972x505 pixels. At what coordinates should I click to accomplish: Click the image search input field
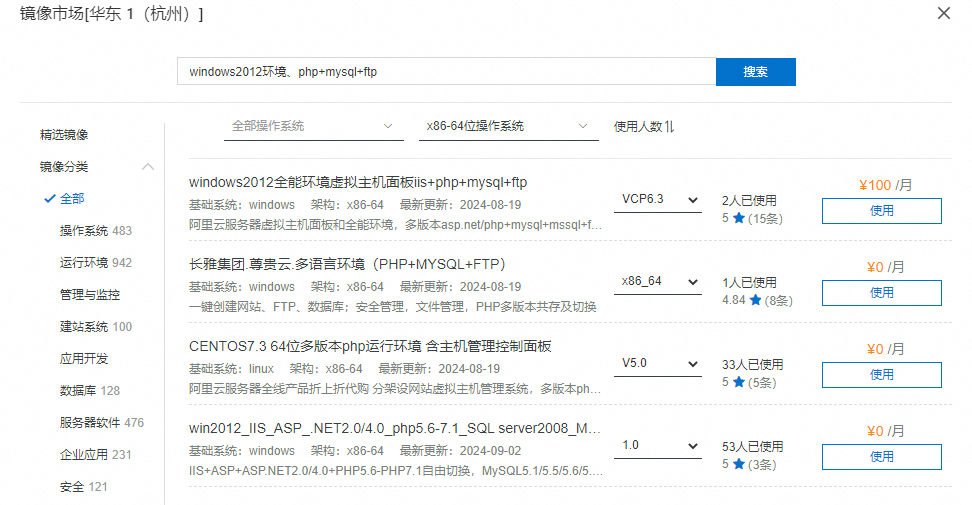click(x=445, y=72)
